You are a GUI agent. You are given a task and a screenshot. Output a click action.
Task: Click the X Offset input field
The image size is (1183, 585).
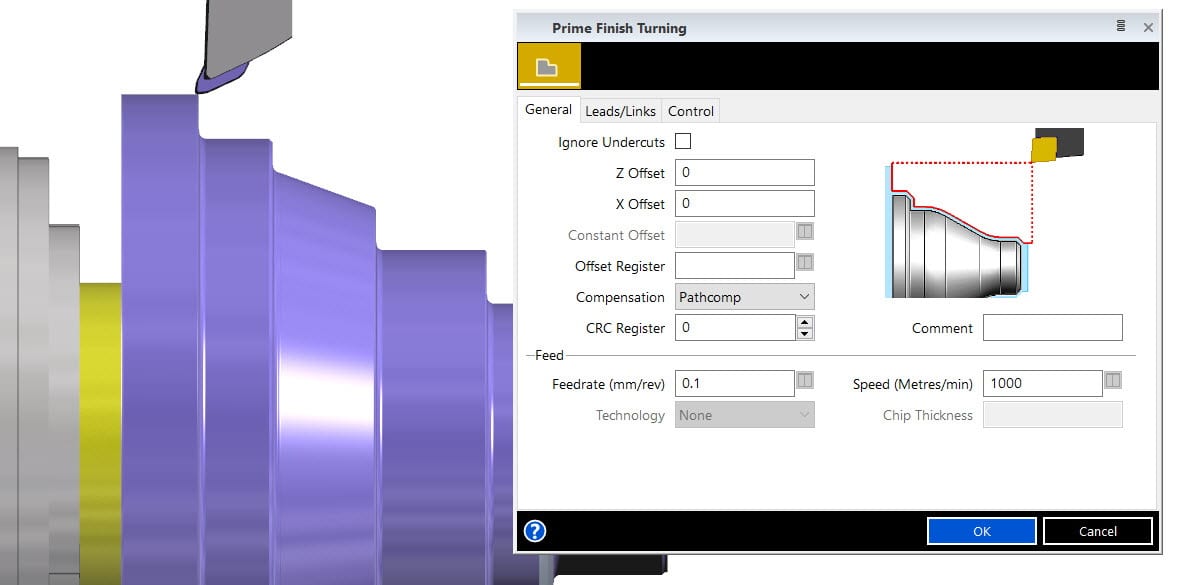[x=745, y=204]
